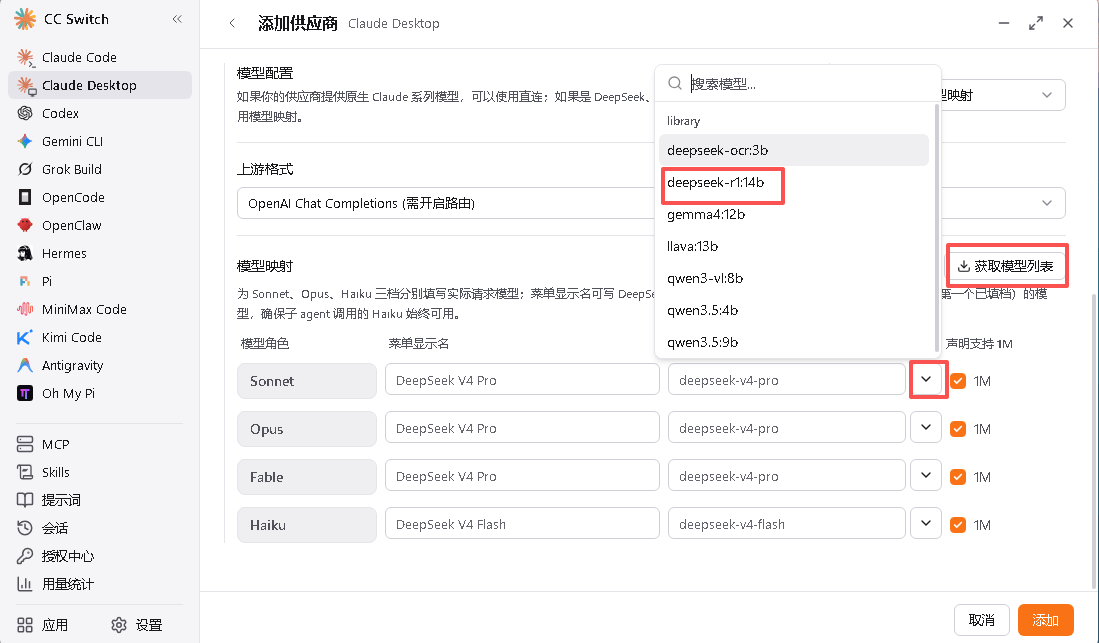
Task: Open the Pi sidebar item
Action: tap(100, 282)
